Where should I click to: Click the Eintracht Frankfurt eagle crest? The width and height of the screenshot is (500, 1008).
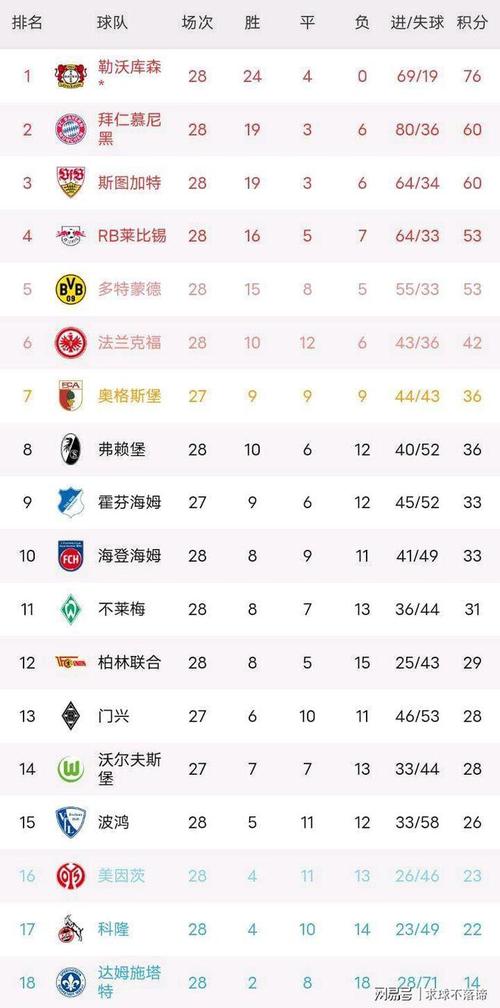71,343
